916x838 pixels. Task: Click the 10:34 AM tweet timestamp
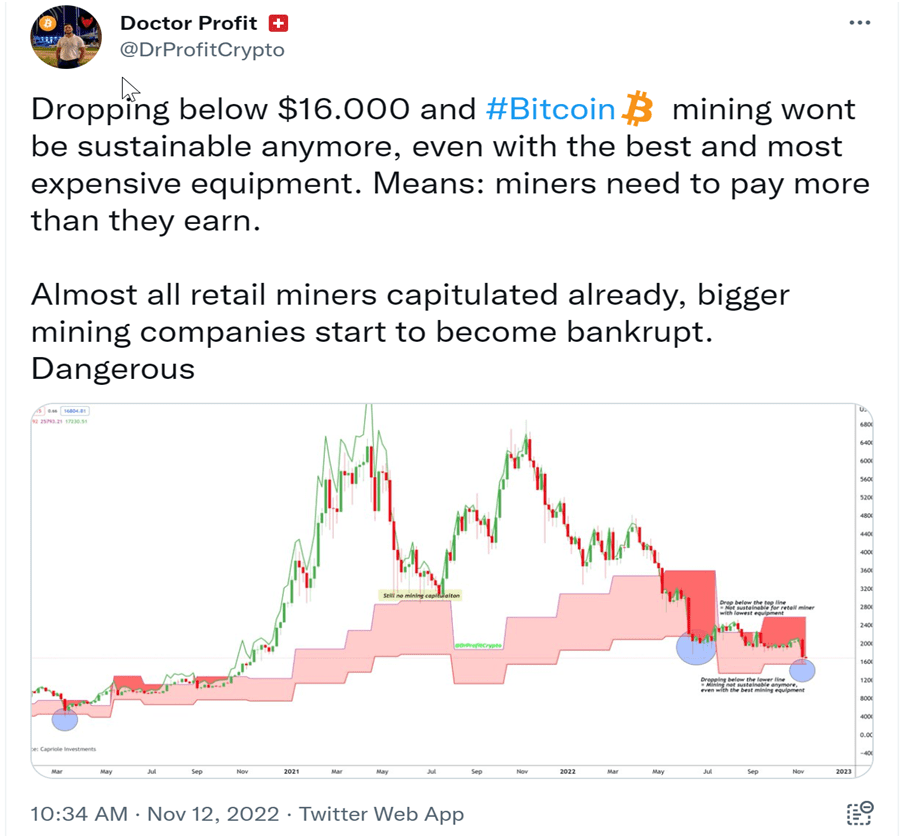79,813
